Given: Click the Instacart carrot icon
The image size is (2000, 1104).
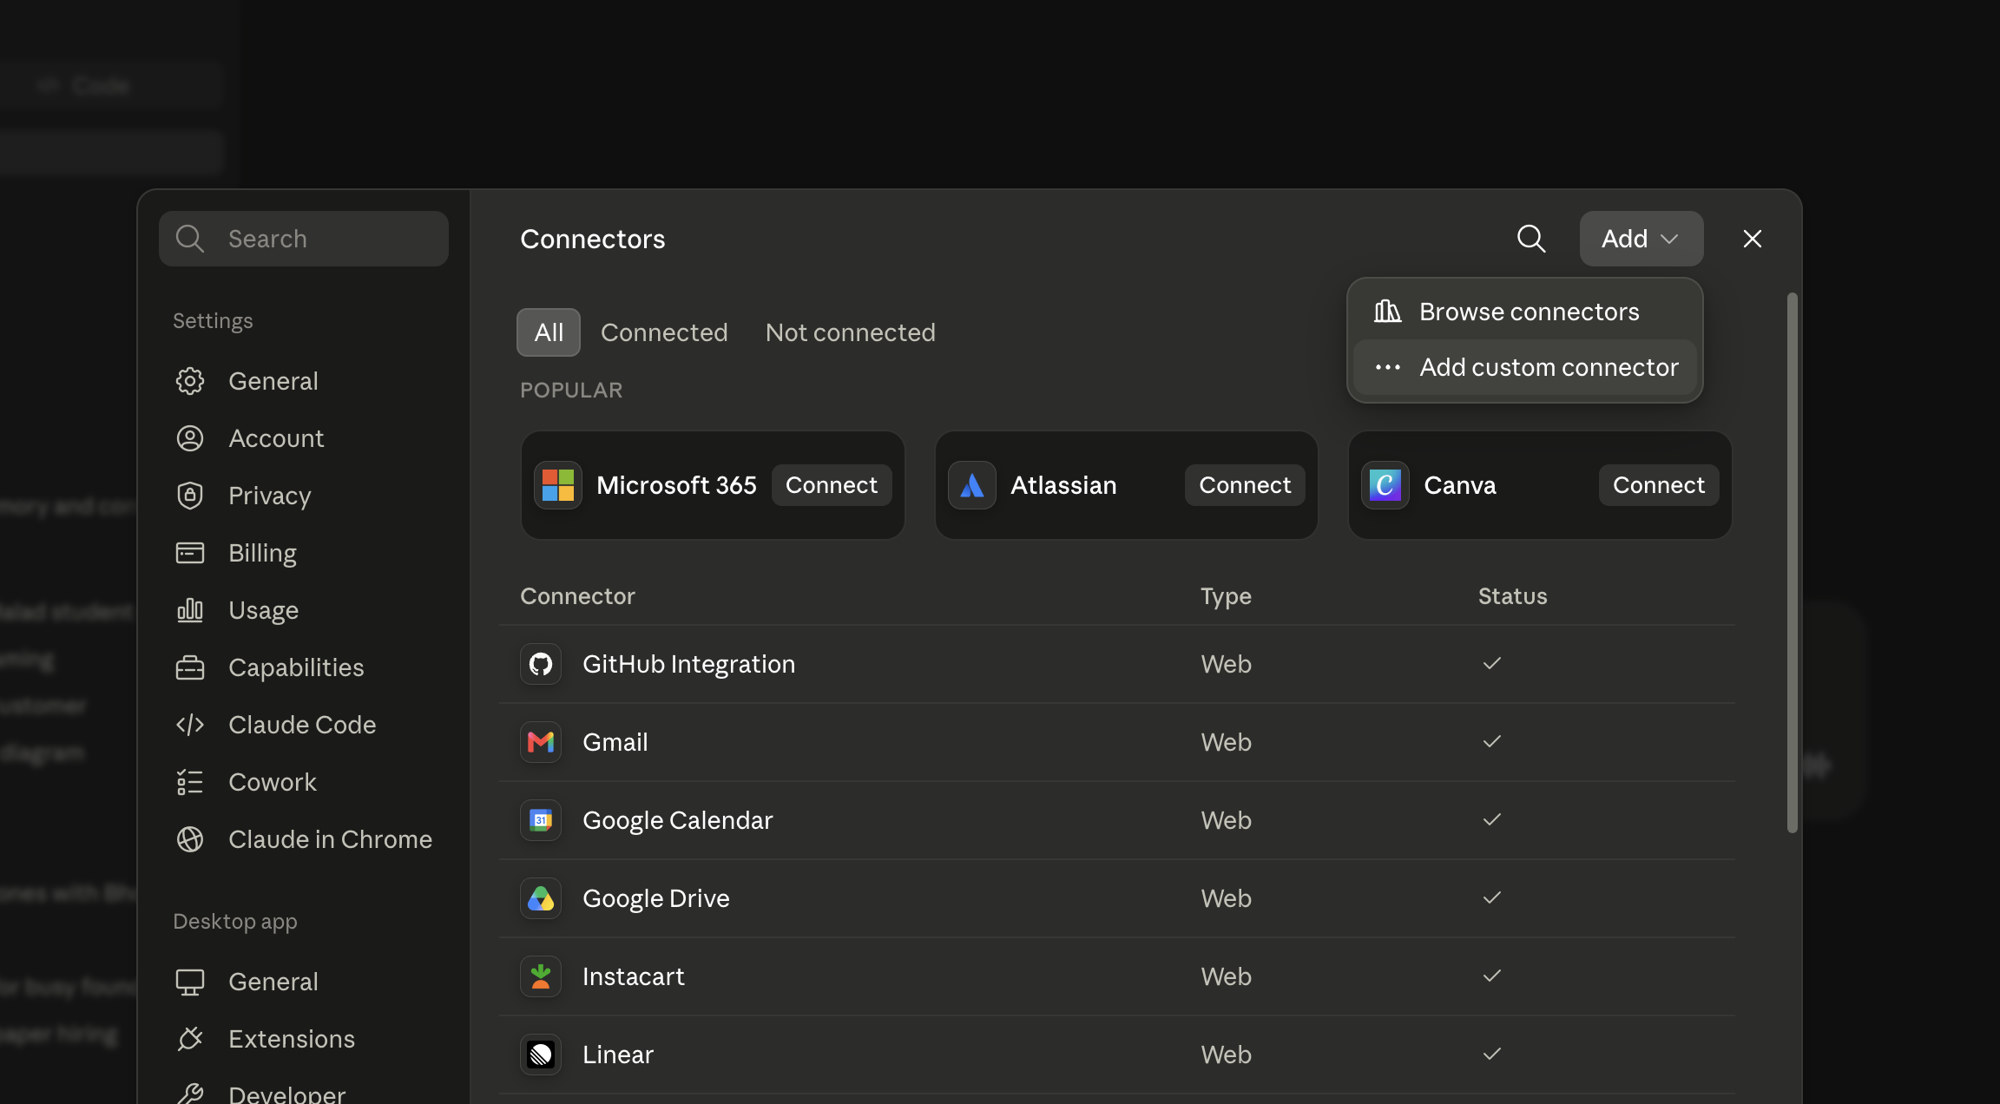Looking at the screenshot, I should 541,976.
